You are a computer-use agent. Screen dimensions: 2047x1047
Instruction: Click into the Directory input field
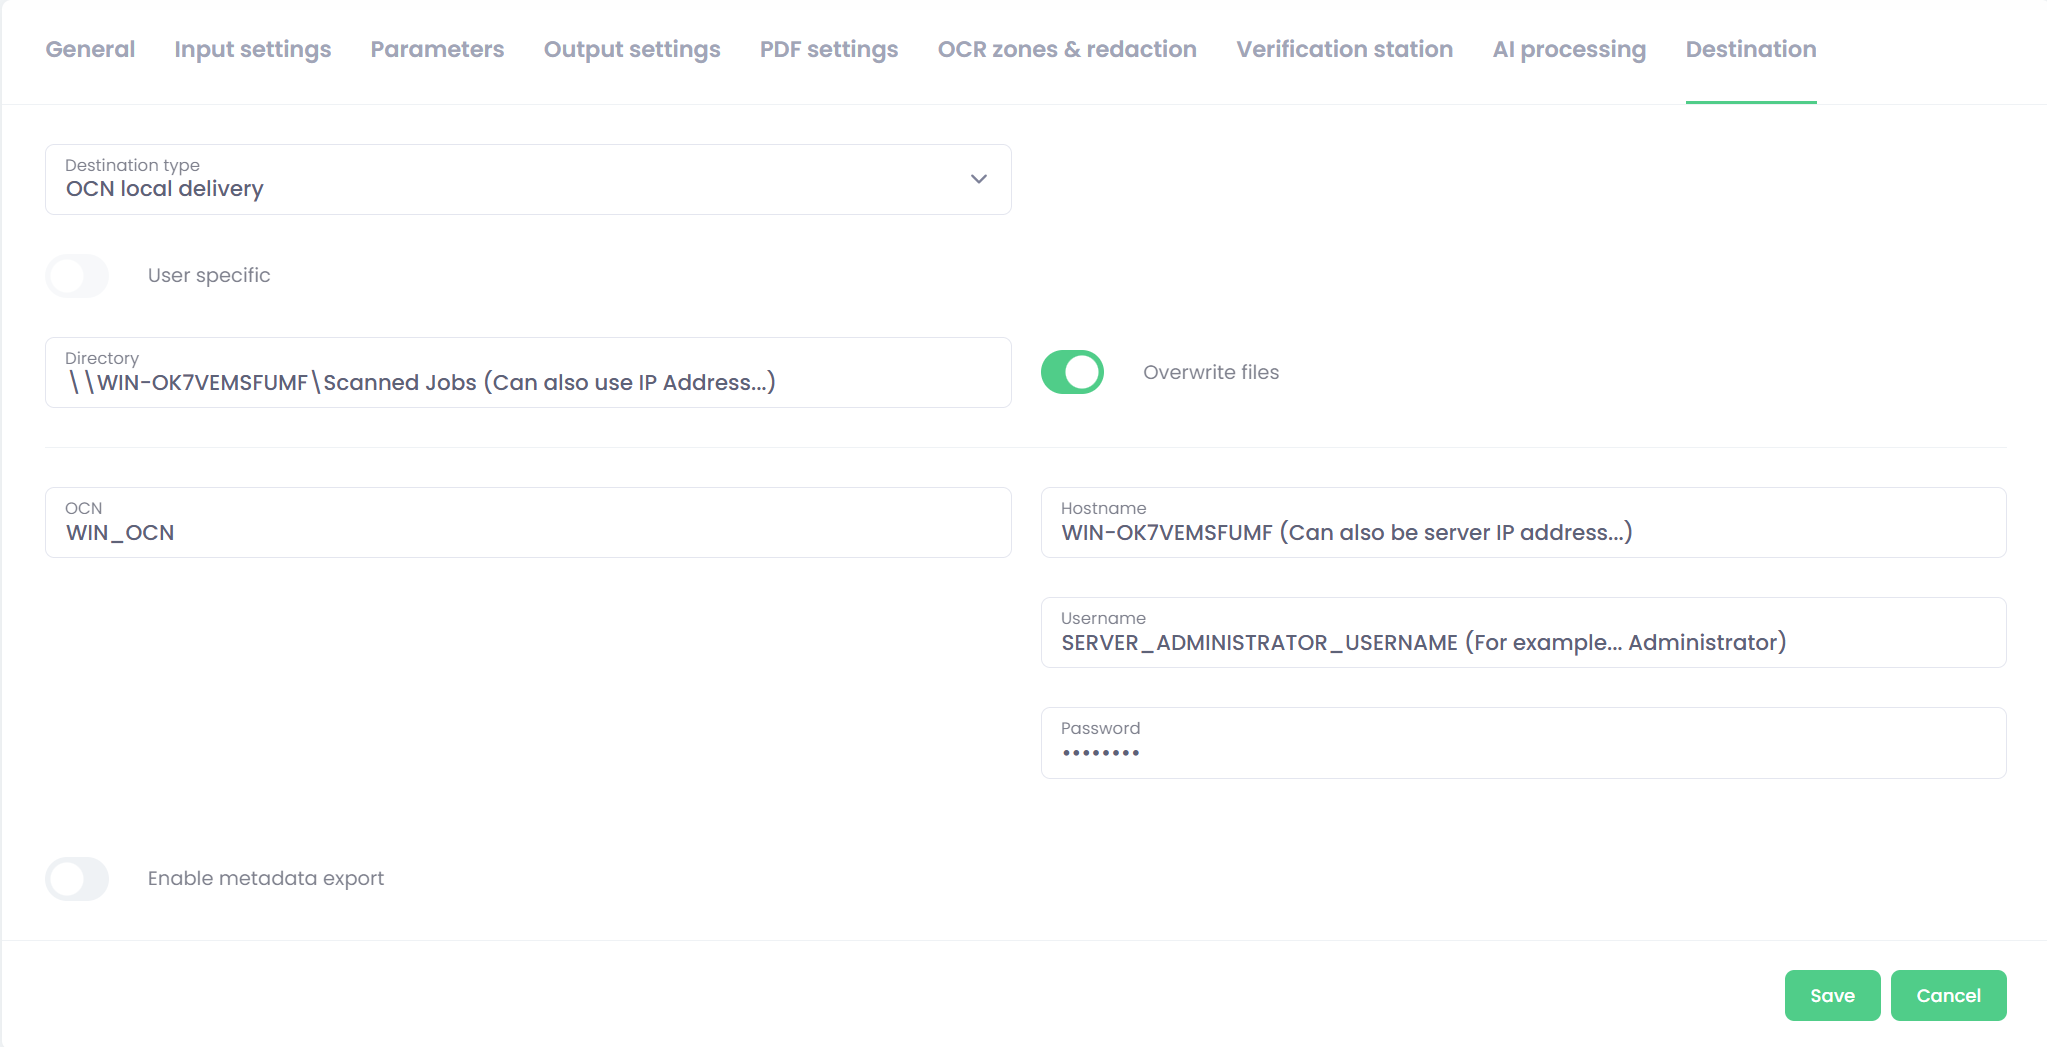(528, 372)
